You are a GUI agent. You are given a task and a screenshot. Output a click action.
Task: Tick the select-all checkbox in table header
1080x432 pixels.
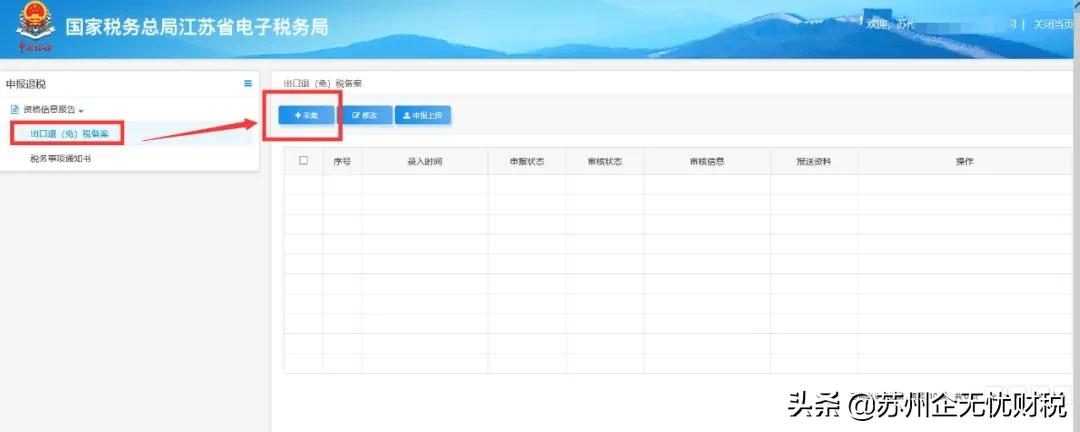pos(303,161)
